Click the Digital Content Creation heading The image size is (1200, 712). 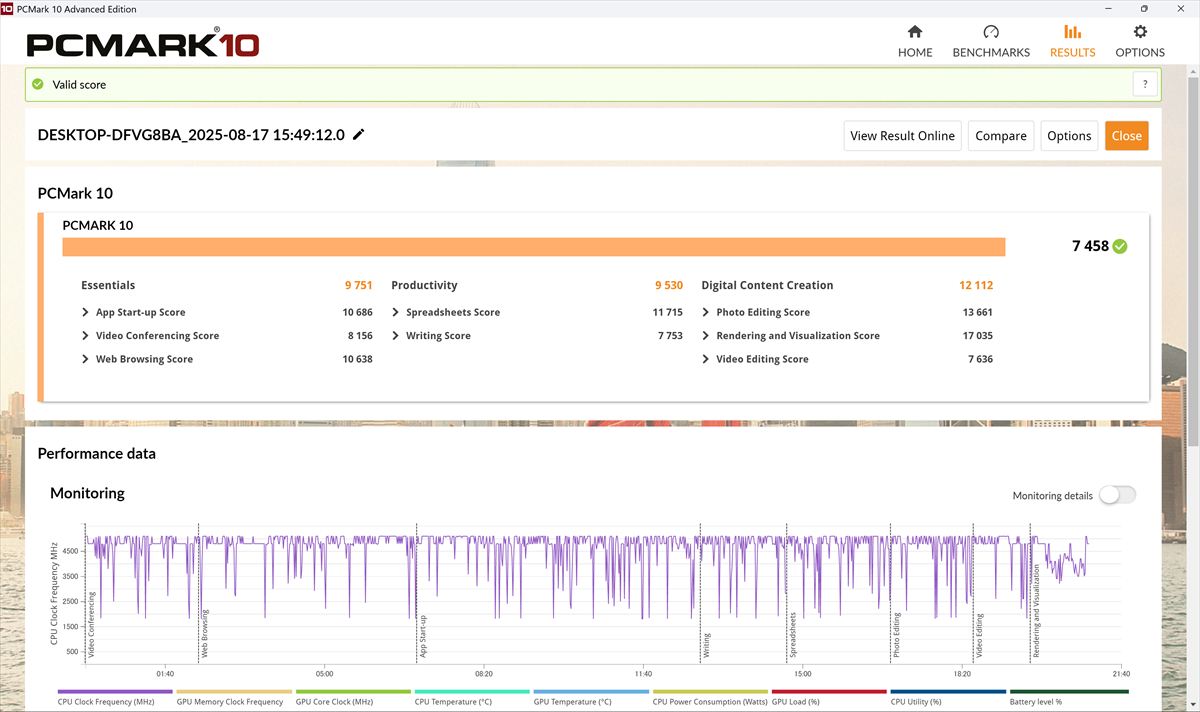pos(767,285)
